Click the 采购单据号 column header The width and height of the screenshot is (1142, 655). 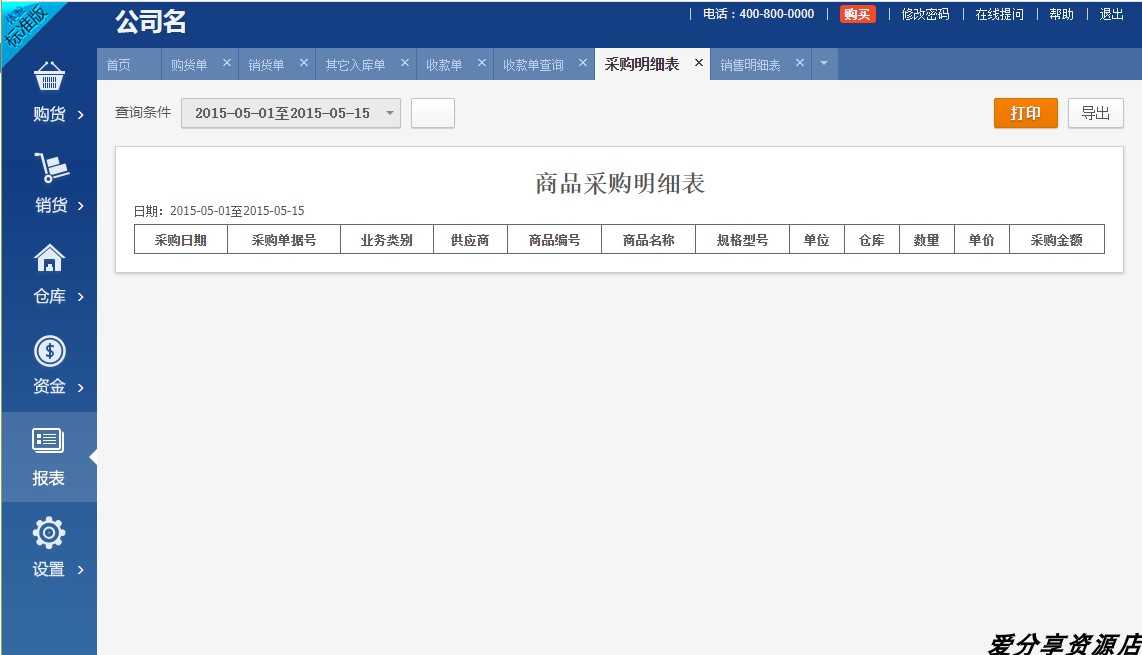click(x=284, y=240)
